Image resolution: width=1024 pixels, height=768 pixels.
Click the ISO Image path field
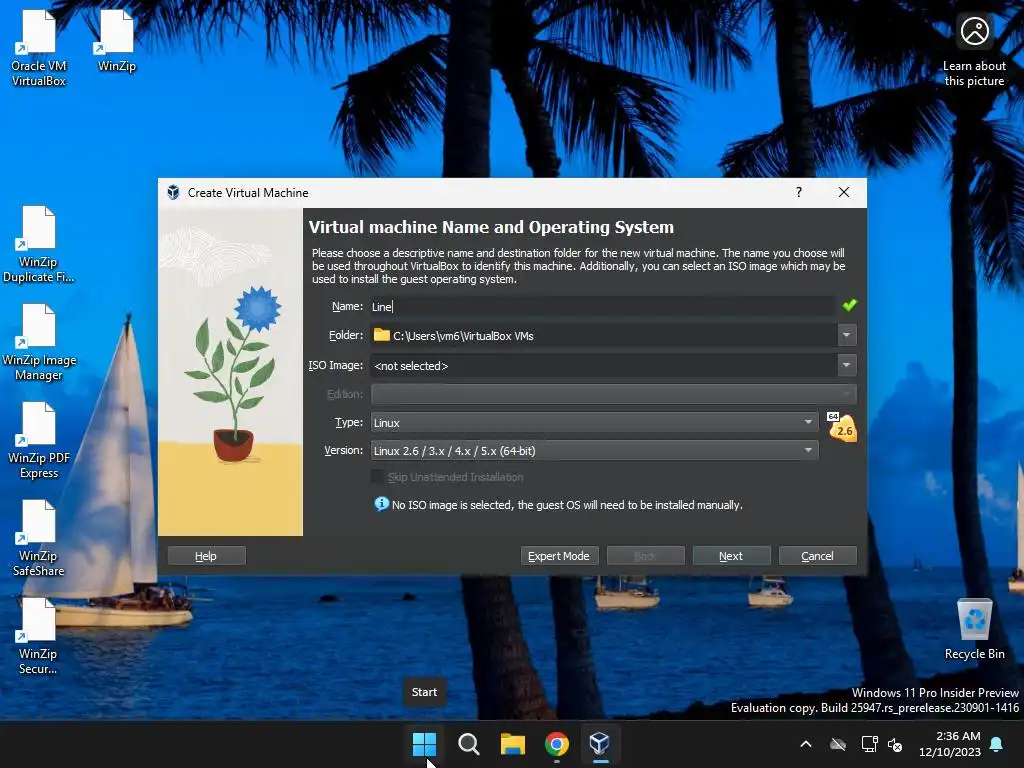(604, 365)
